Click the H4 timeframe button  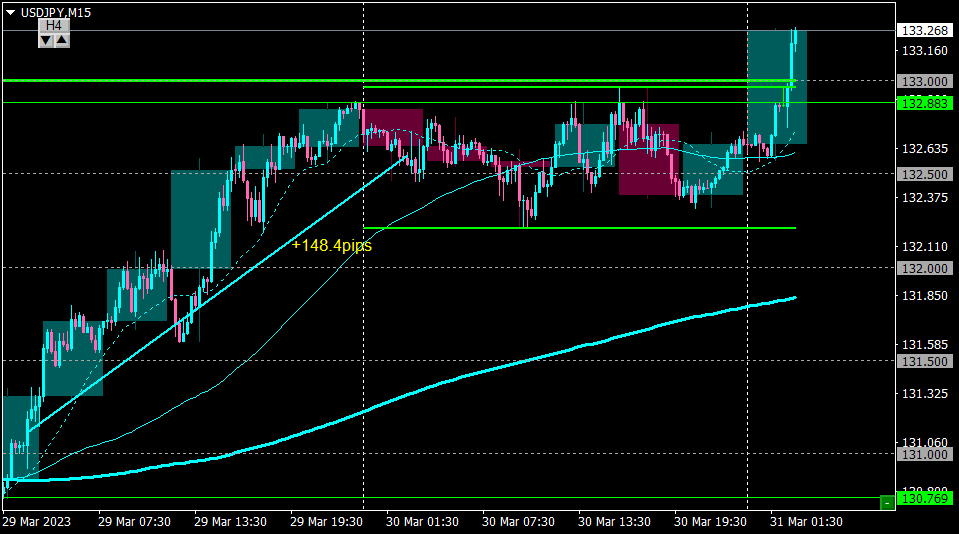click(x=54, y=25)
